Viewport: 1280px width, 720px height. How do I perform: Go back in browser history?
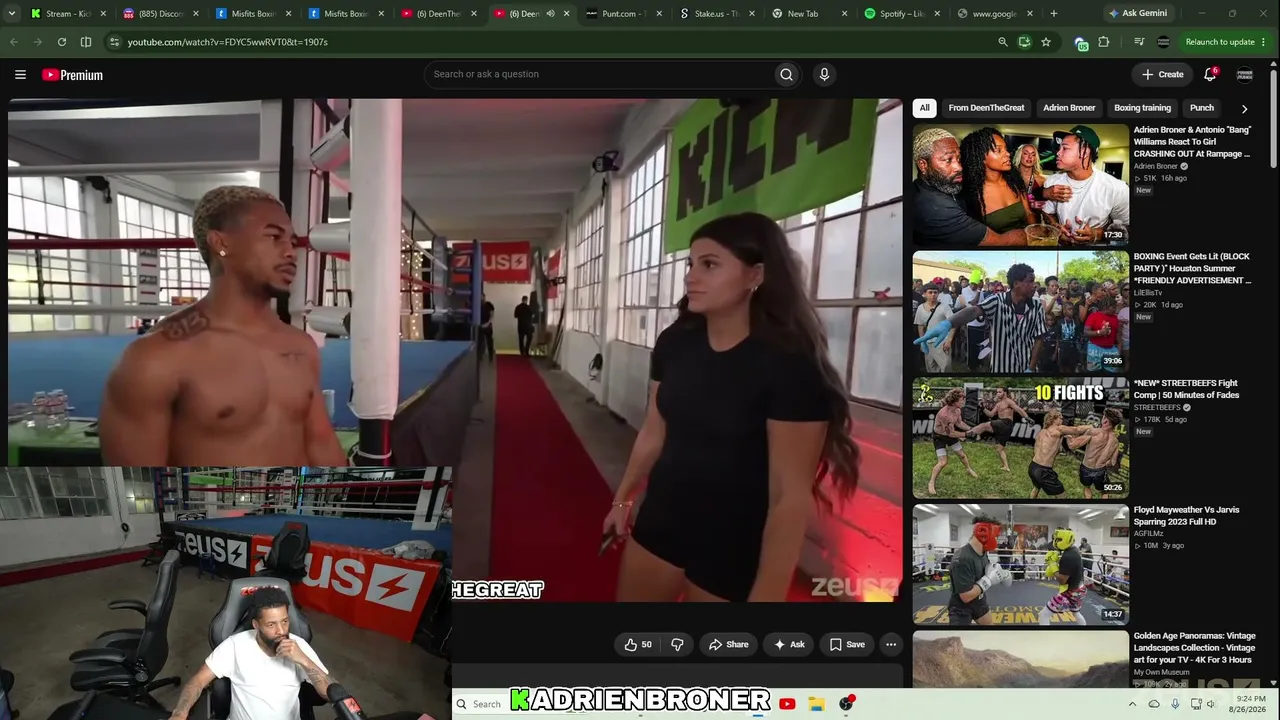pos(14,42)
